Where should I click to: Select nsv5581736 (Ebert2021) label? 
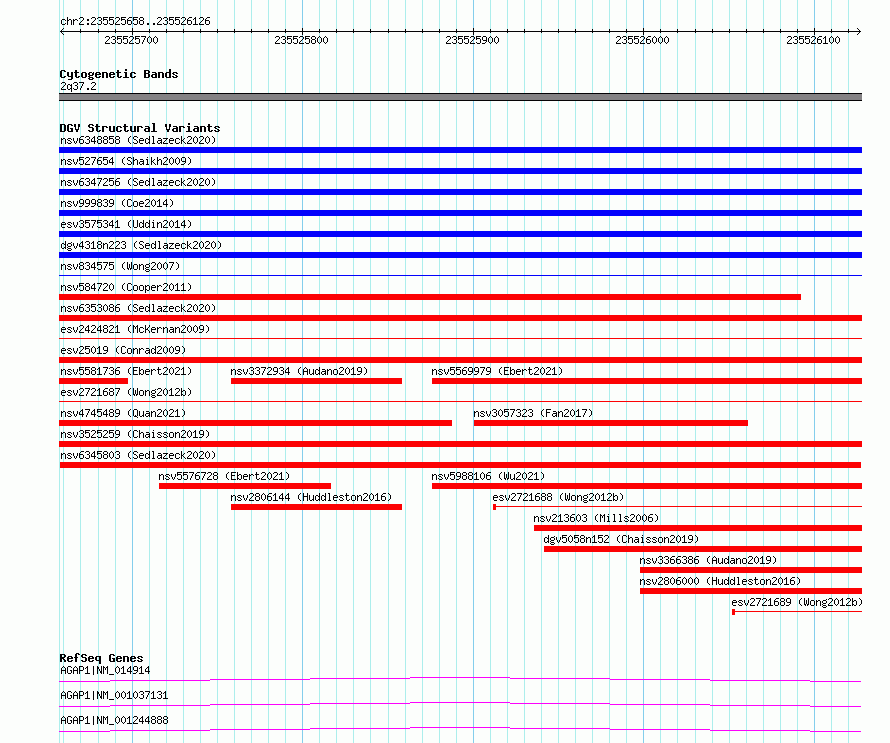point(126,371)
